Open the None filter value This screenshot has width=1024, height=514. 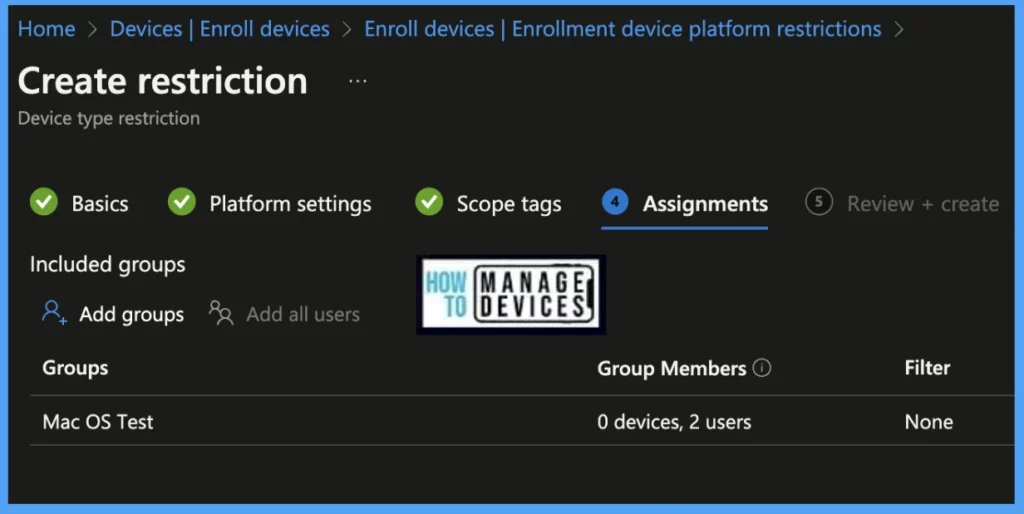(929, 422)
